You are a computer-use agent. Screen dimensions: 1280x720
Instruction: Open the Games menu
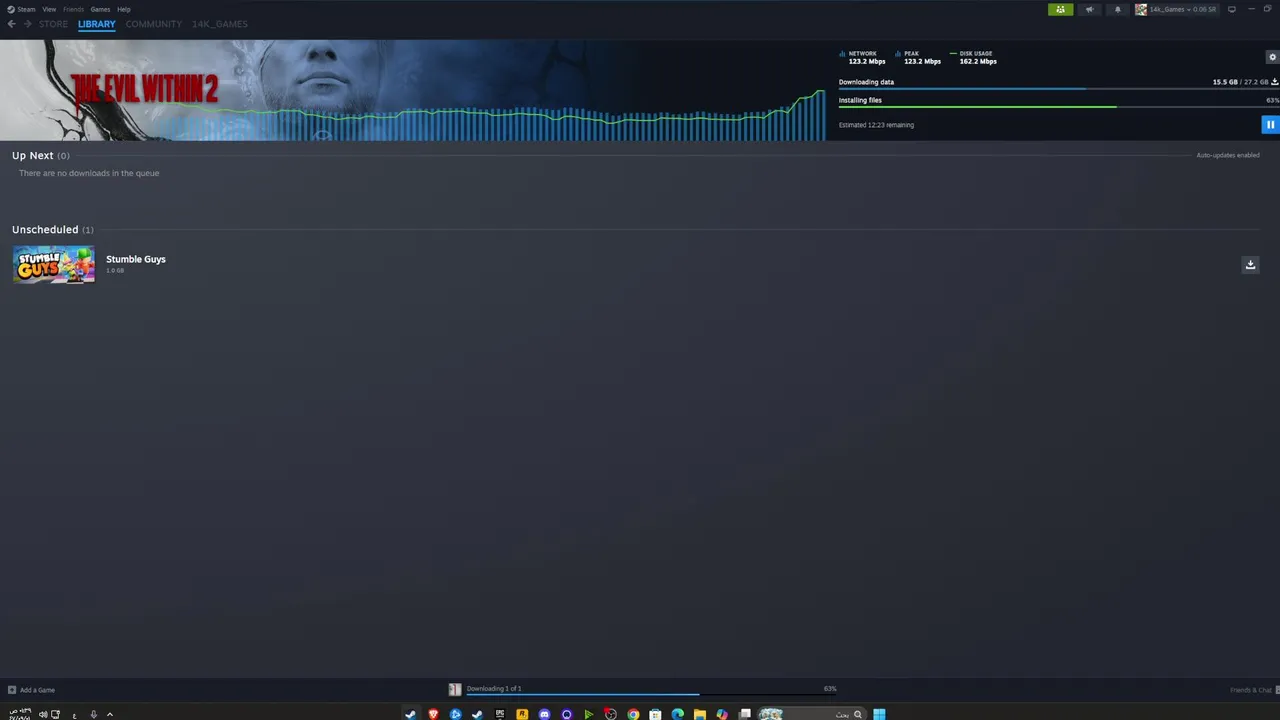[100, 9]
